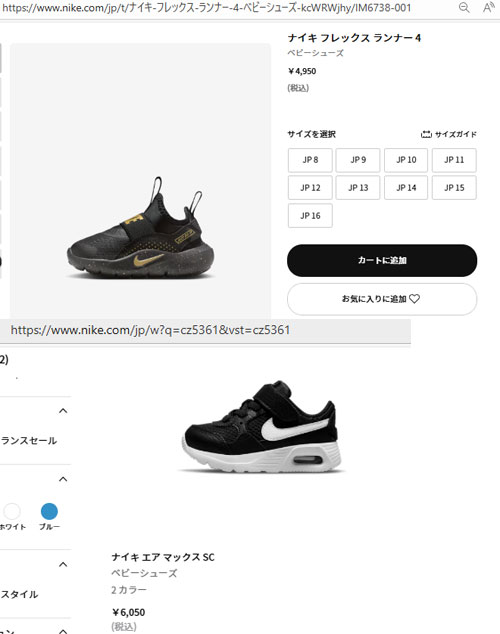Select the blue color swatch filter
This screenshot has height=634, width=500.
click(49, 511)
